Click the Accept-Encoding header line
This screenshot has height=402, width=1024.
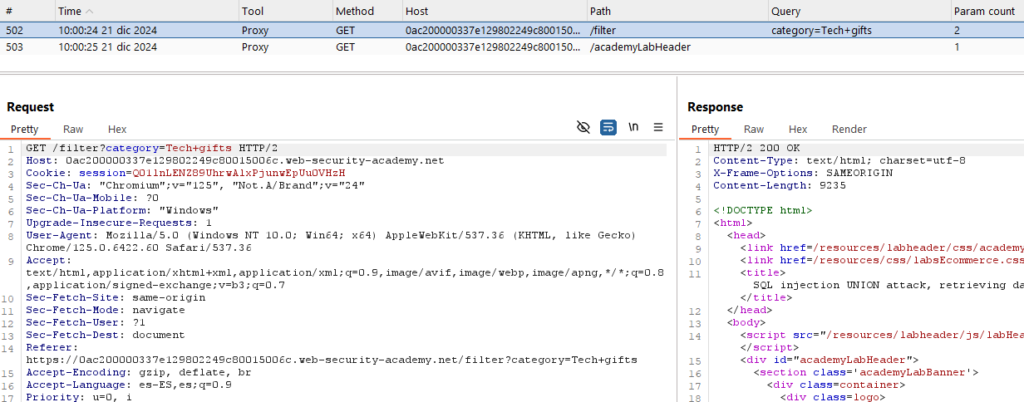(x=138, y=372)
